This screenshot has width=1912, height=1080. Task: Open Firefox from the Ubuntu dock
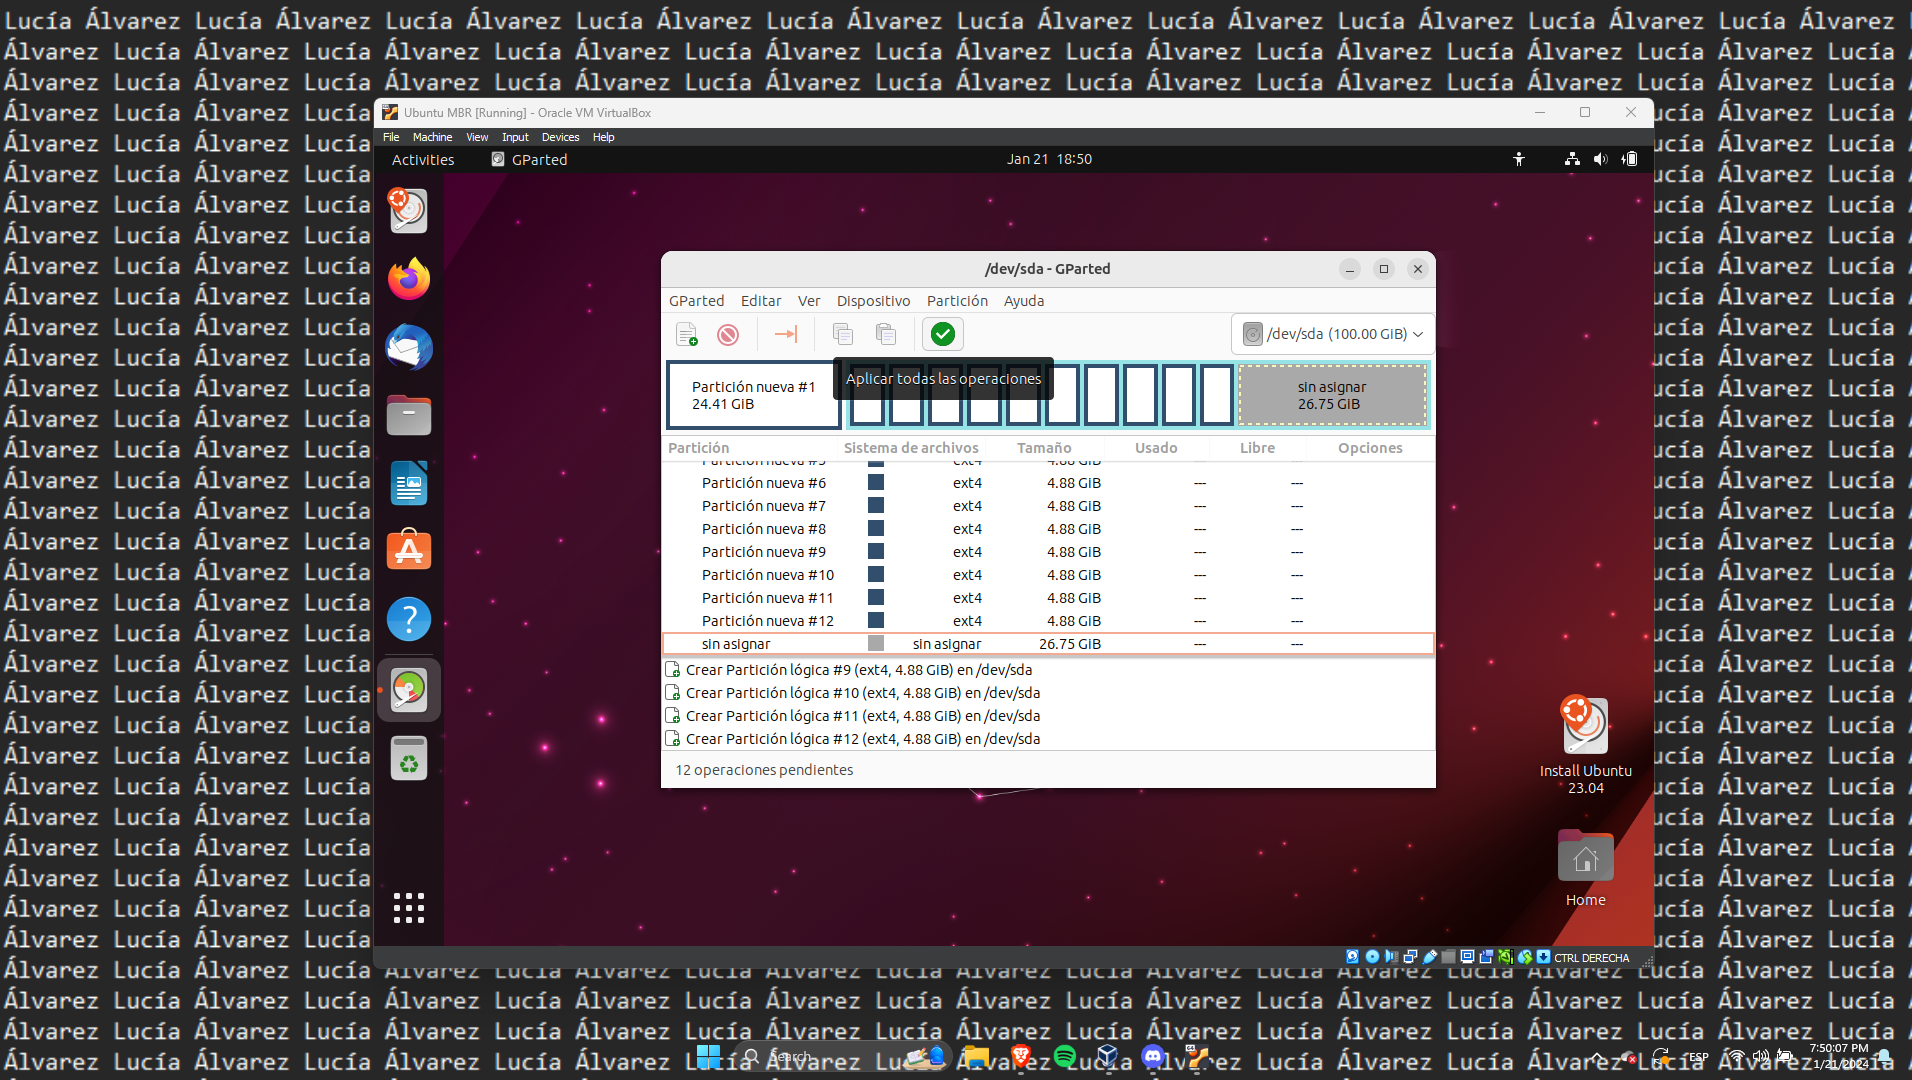(x=409, y=279)
